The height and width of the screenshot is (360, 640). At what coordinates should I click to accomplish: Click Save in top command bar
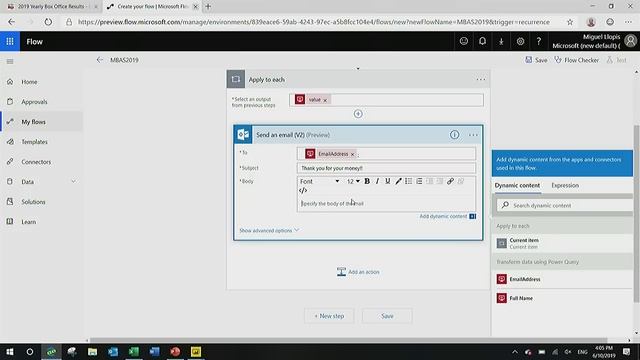pyautogui.click(x=536, y=60)
